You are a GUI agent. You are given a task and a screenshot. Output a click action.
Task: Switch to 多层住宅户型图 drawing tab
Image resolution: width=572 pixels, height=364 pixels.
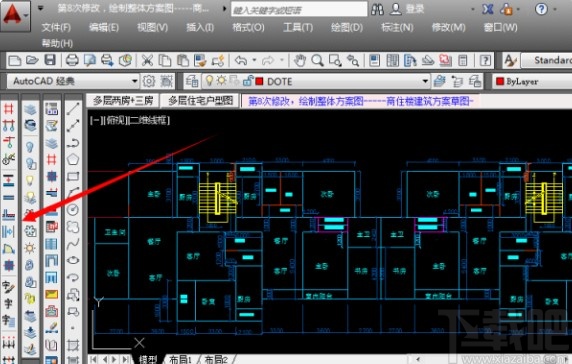pos(200,101)
